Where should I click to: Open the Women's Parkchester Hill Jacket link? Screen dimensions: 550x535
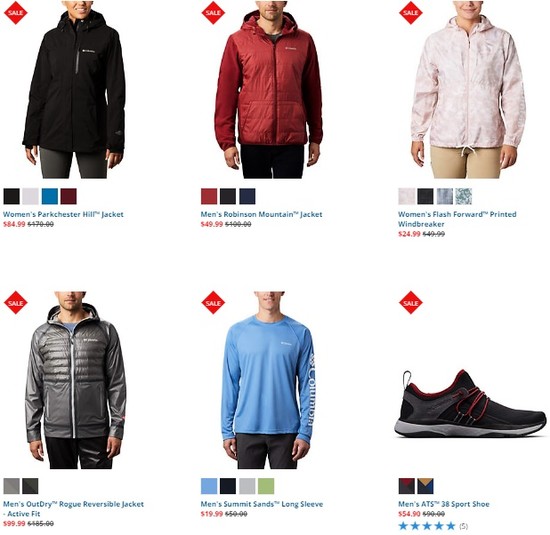(x=63, y=214)
